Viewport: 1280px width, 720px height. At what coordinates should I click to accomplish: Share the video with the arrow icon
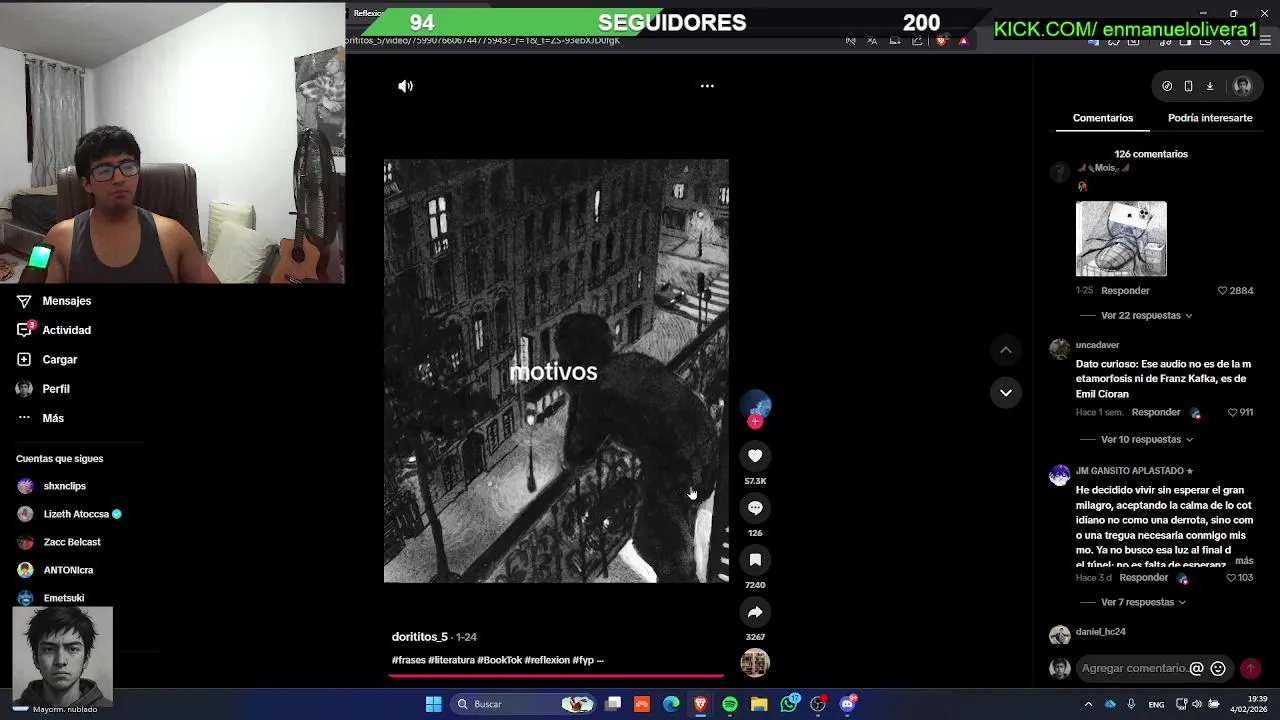pyautogui.click(x=755, y=612)
